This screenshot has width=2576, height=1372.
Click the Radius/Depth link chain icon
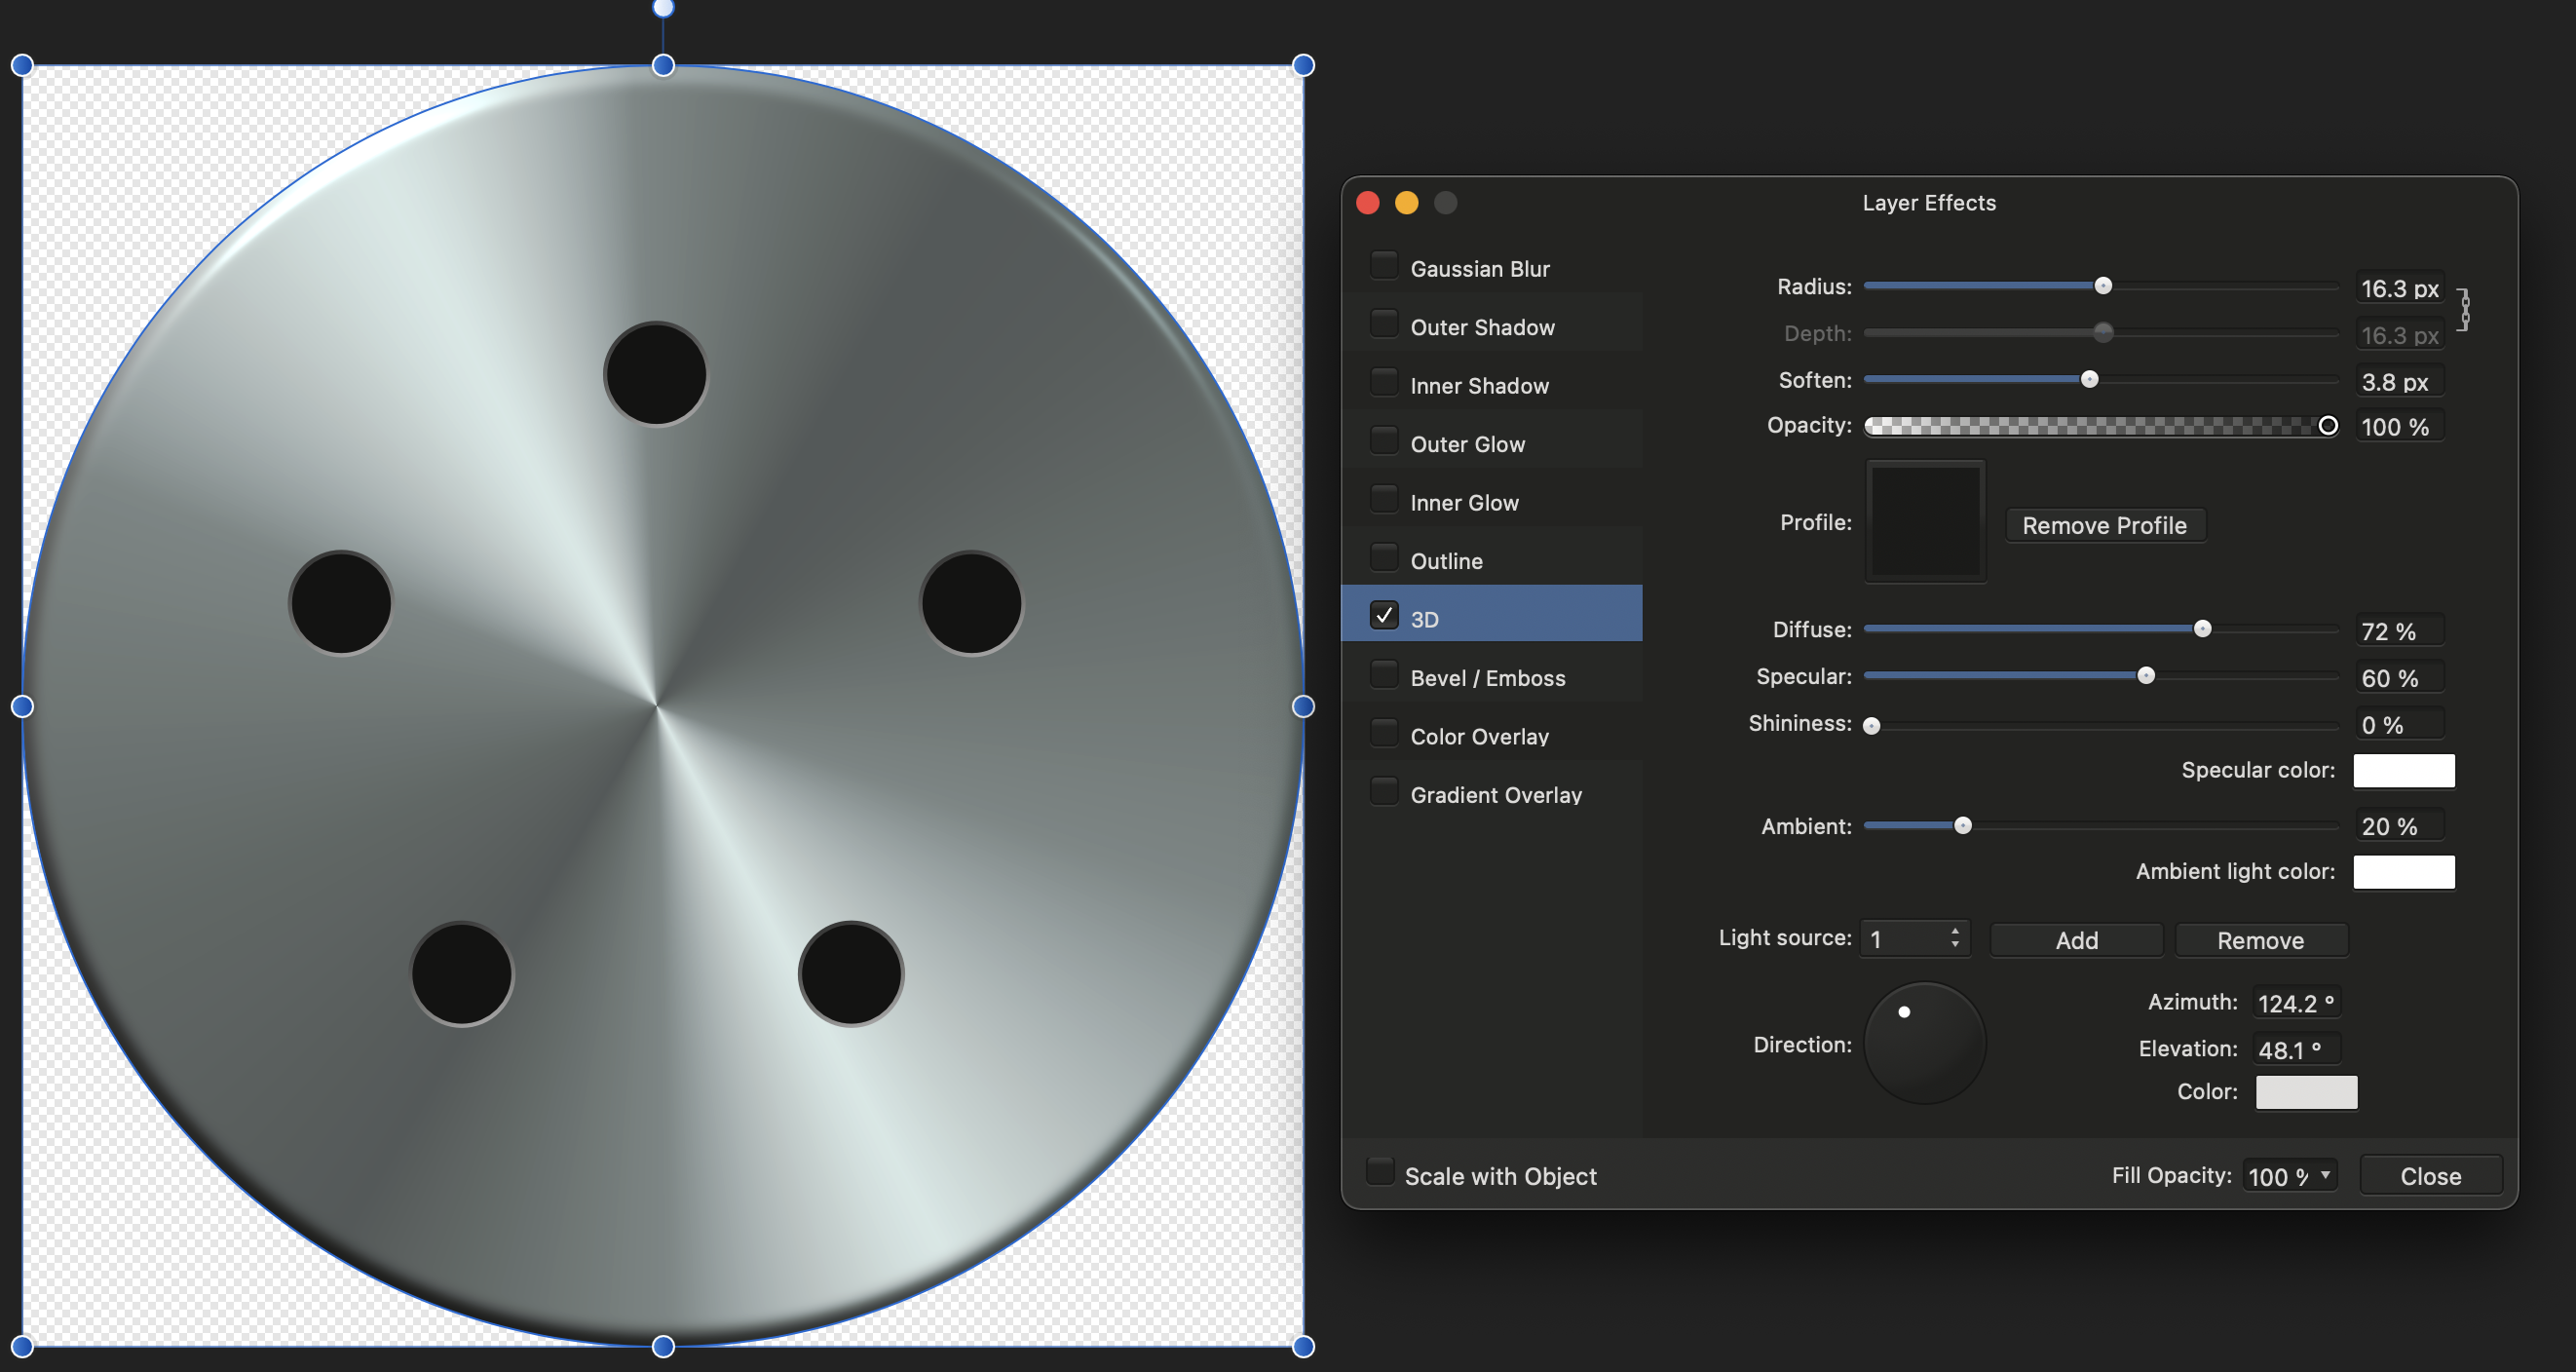pos(2464,310)
